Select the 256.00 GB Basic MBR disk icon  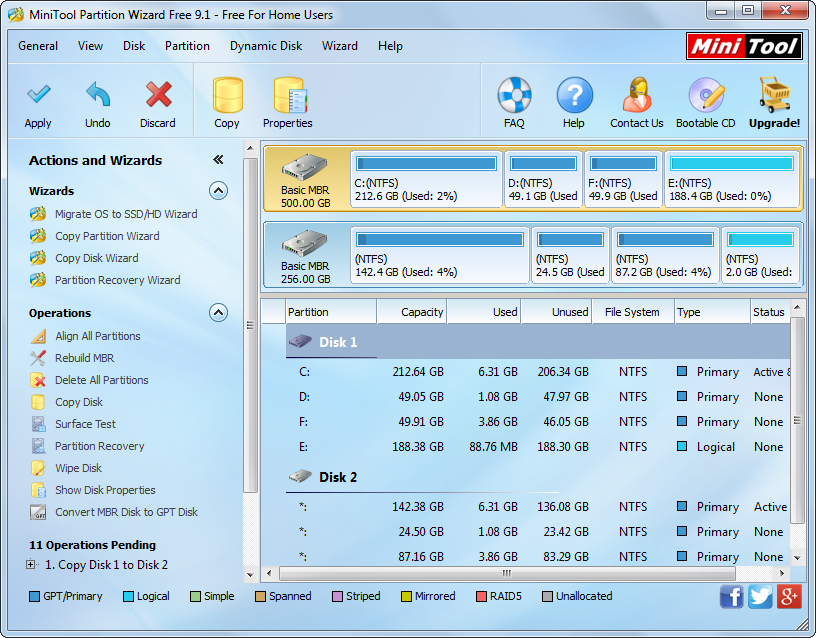point(305,243)
